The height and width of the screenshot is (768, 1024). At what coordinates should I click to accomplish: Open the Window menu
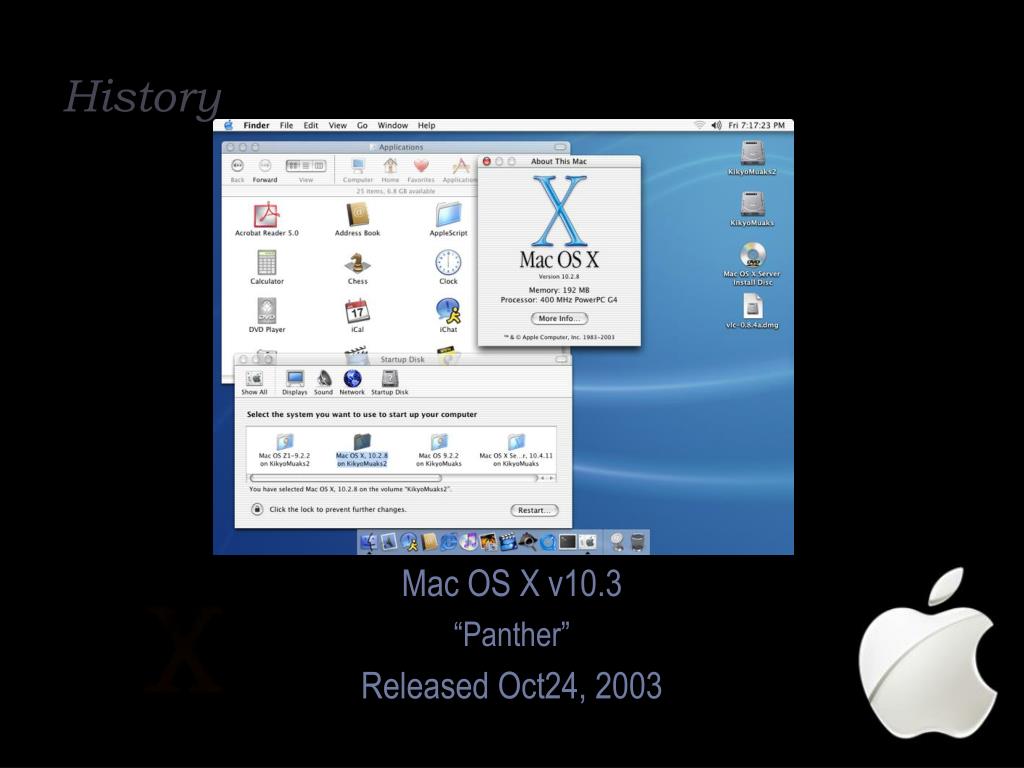click(392, 125)
